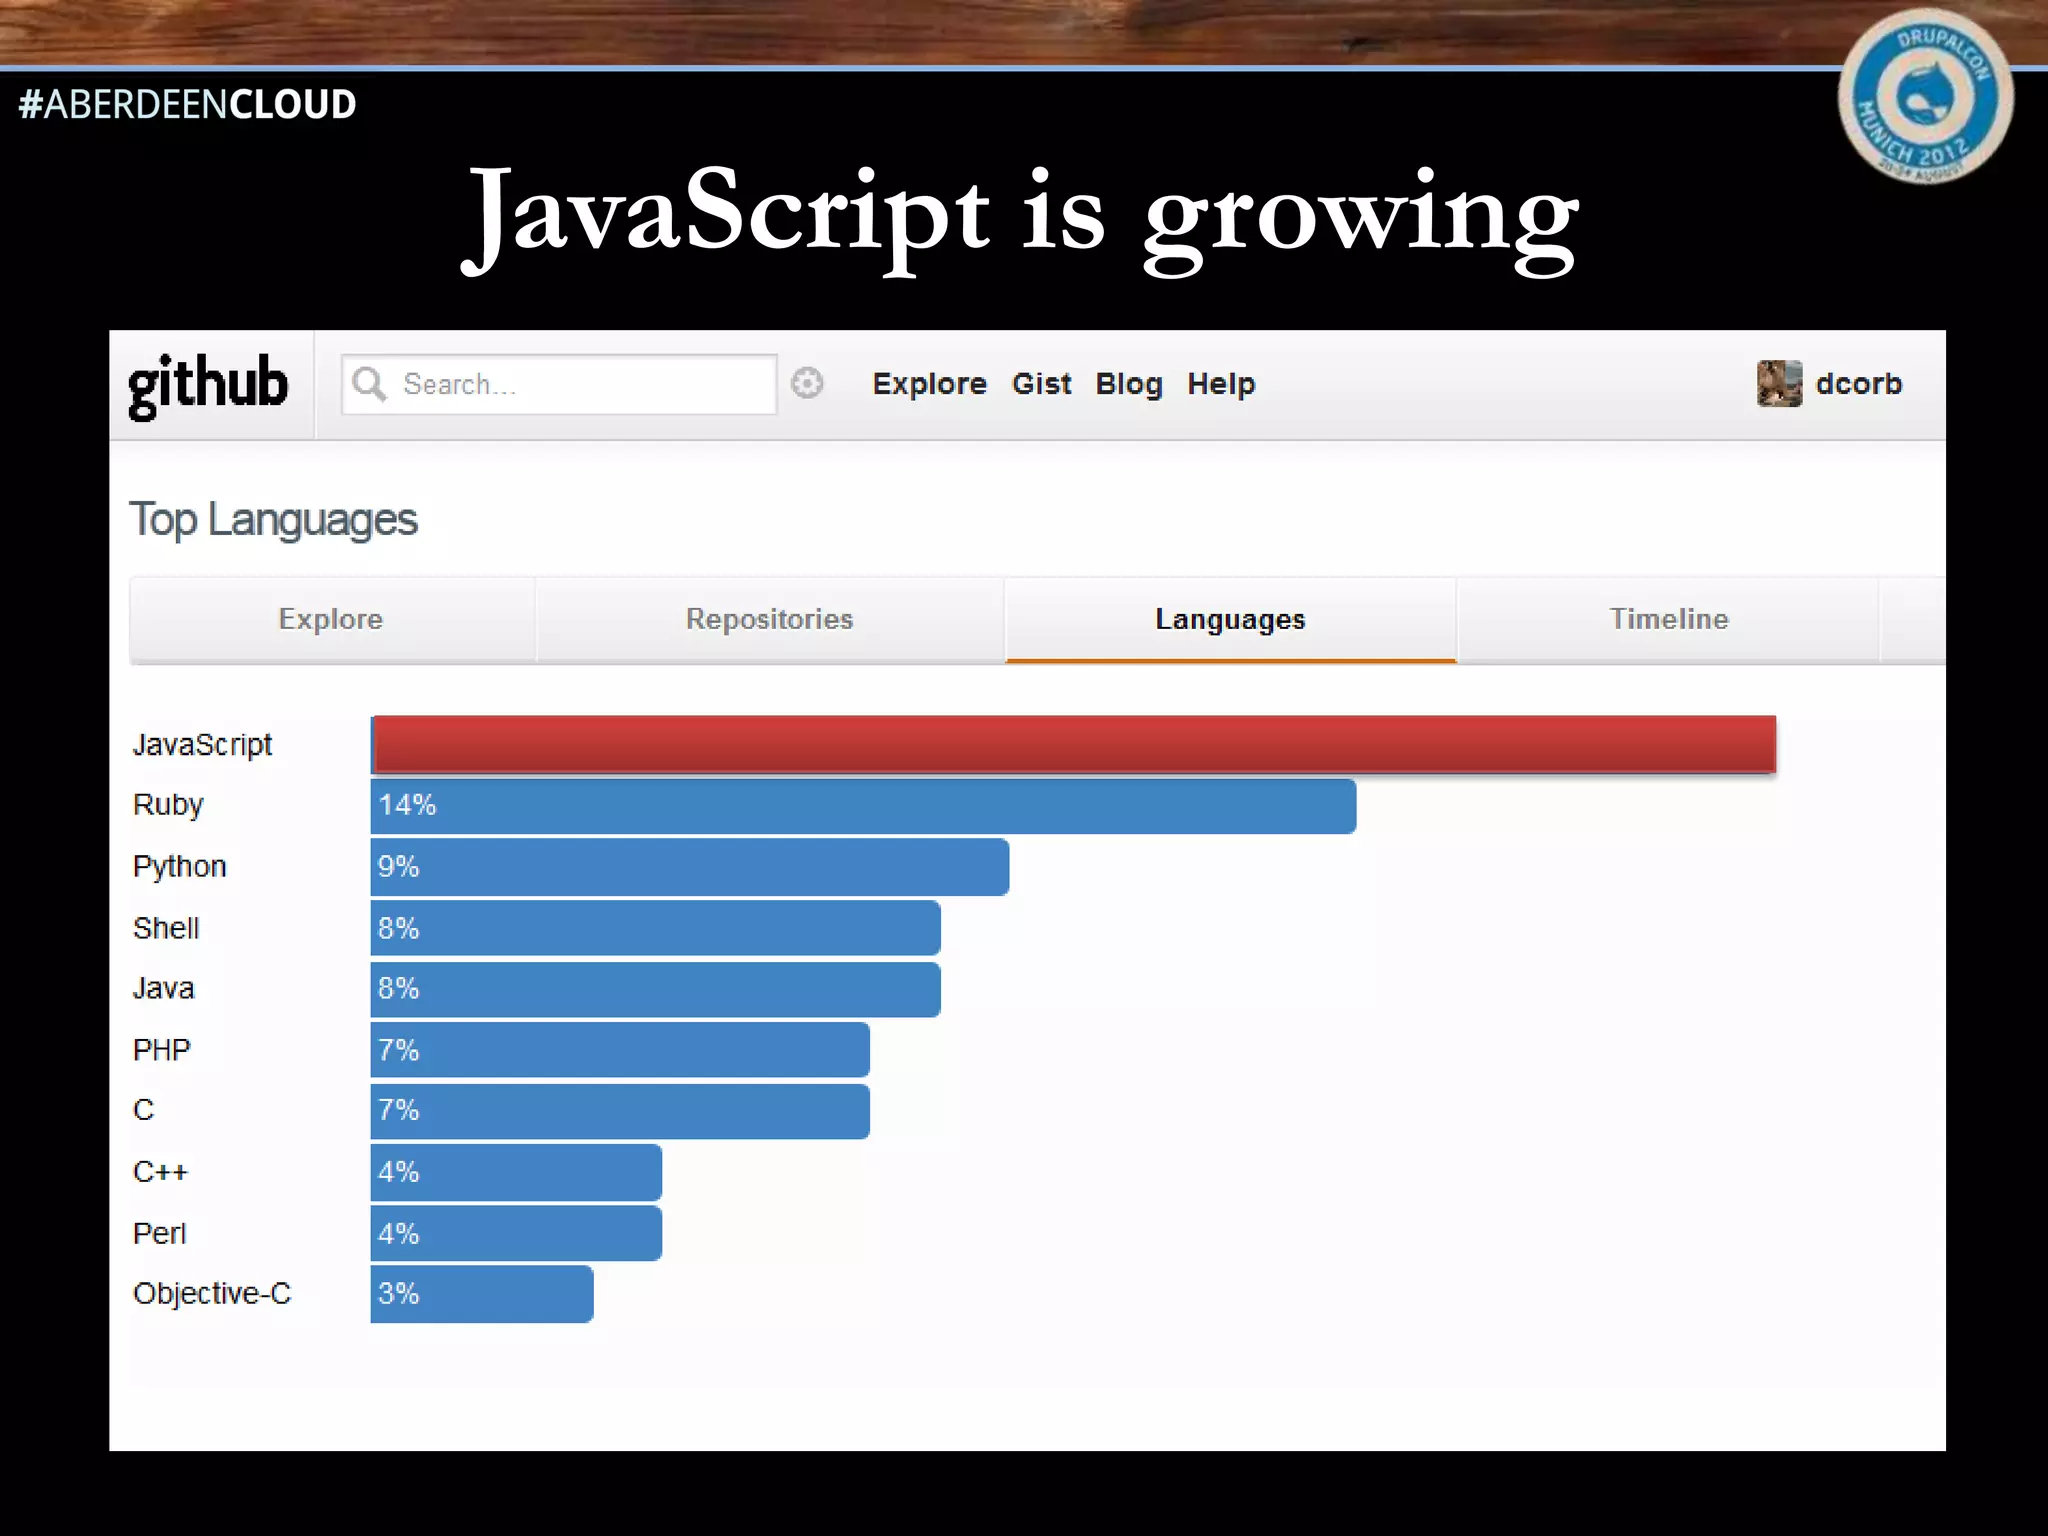Open the Gist navigation link

click(1041, 384)
